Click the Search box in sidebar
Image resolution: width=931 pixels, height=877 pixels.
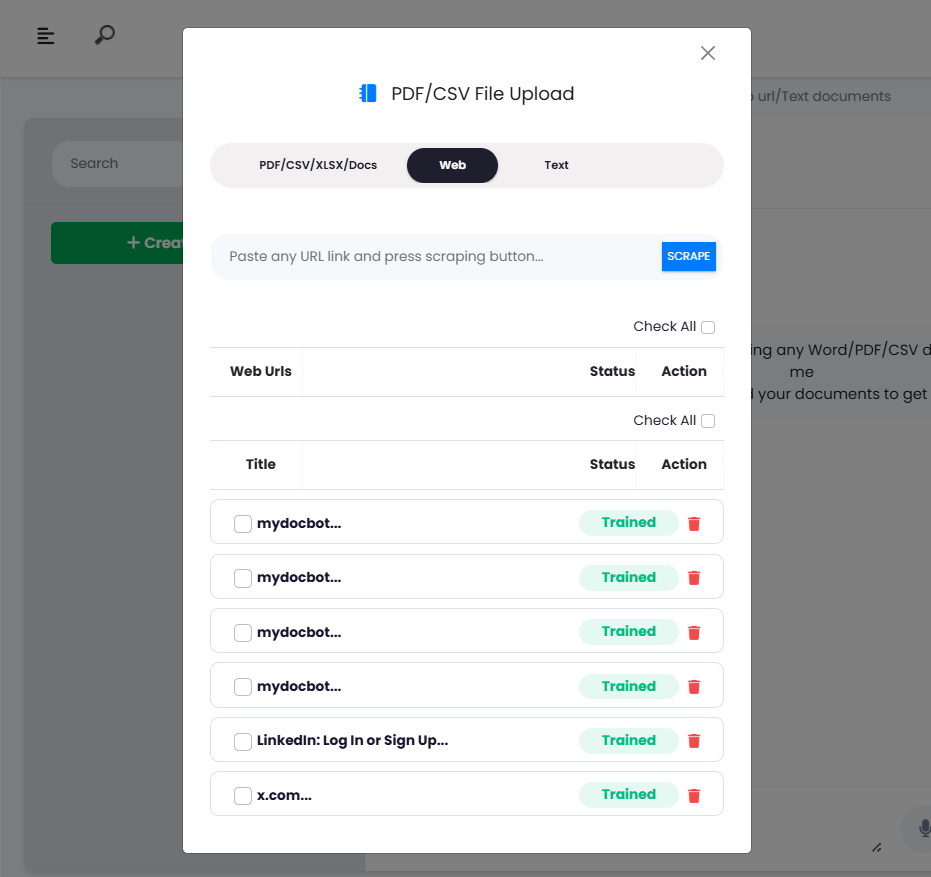[115, 163]
